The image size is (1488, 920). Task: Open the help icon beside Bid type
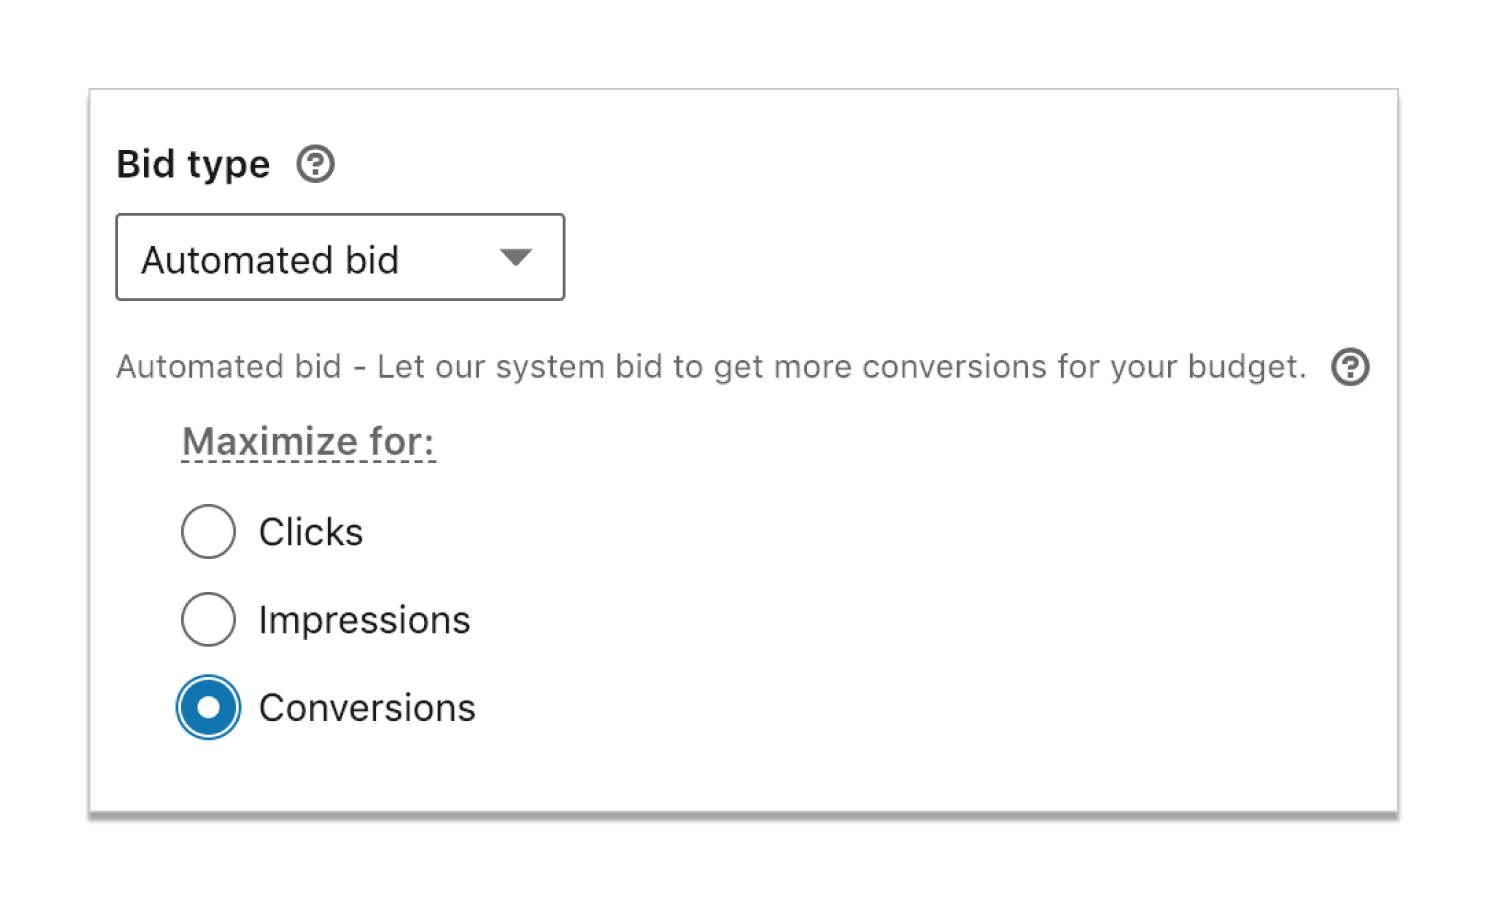[315, 164]
